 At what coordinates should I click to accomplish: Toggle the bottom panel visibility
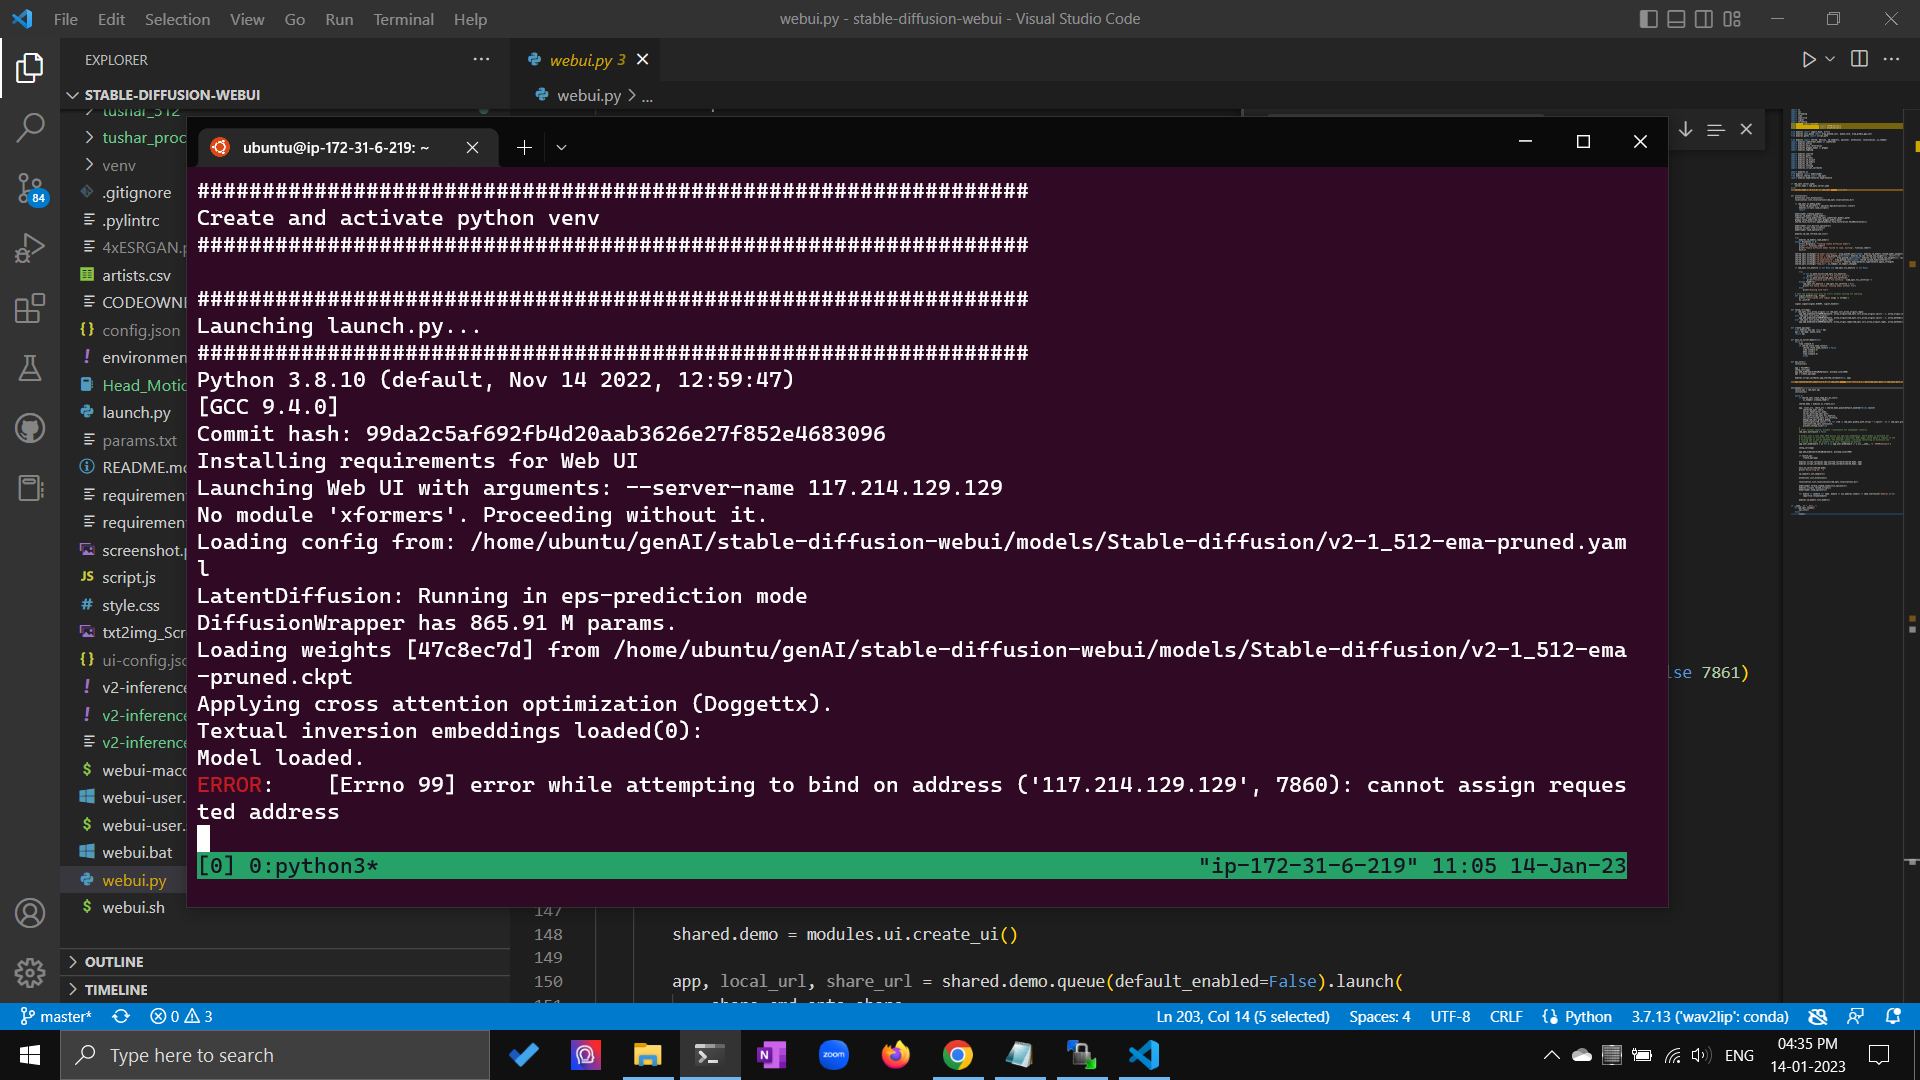1675,18
